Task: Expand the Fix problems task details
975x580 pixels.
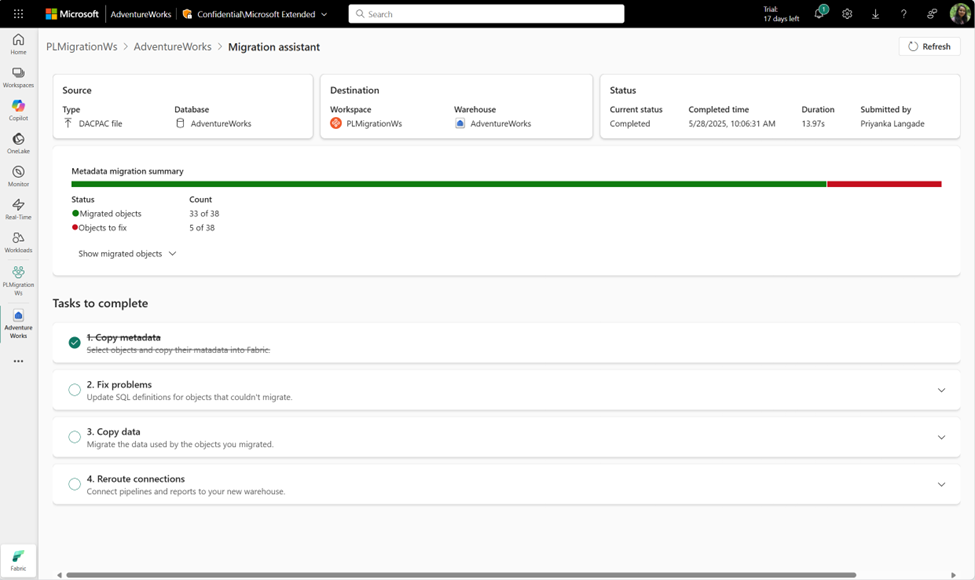Action: (941, 389)
